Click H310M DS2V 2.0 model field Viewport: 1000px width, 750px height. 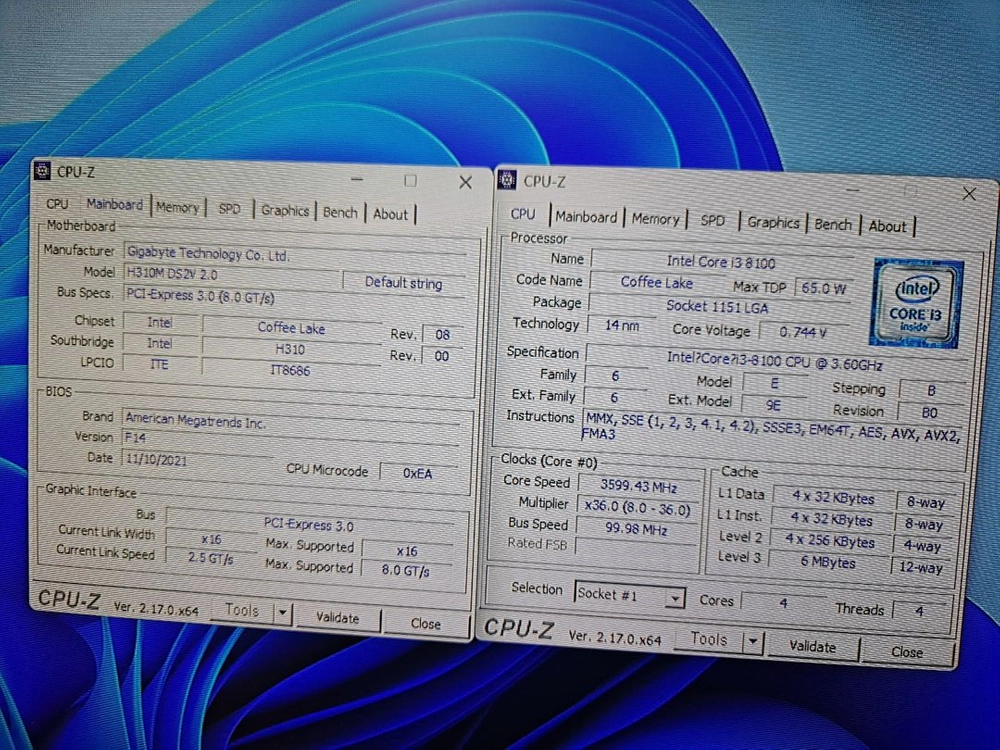pyautogui.click(x=230, y=275)
